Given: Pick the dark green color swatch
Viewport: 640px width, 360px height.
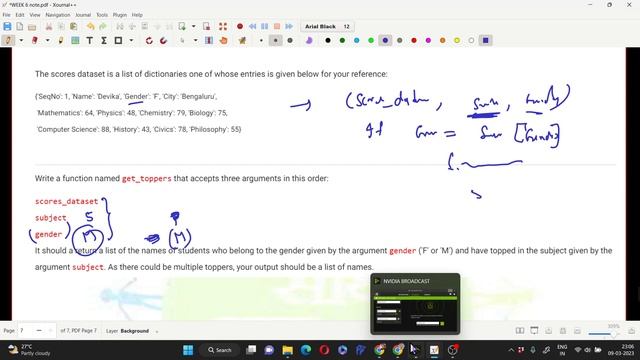Looking at the screenshot, I should (342, 40).
